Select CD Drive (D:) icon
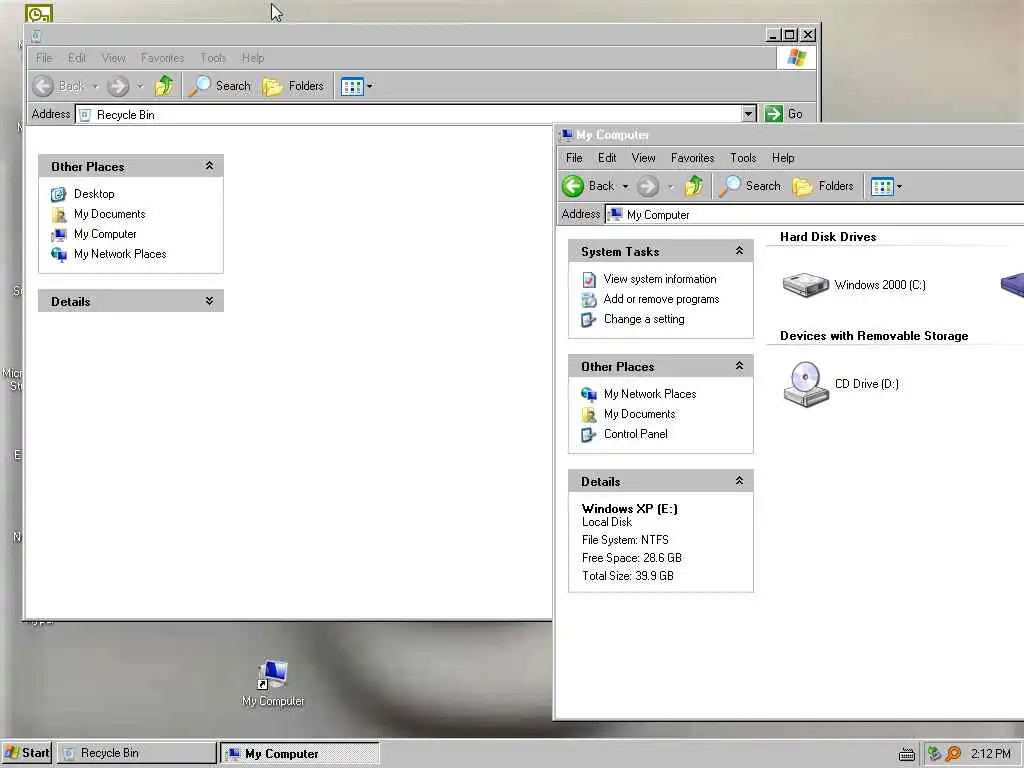This screenshot has height=768, width=1024. (x=806, y=384)
